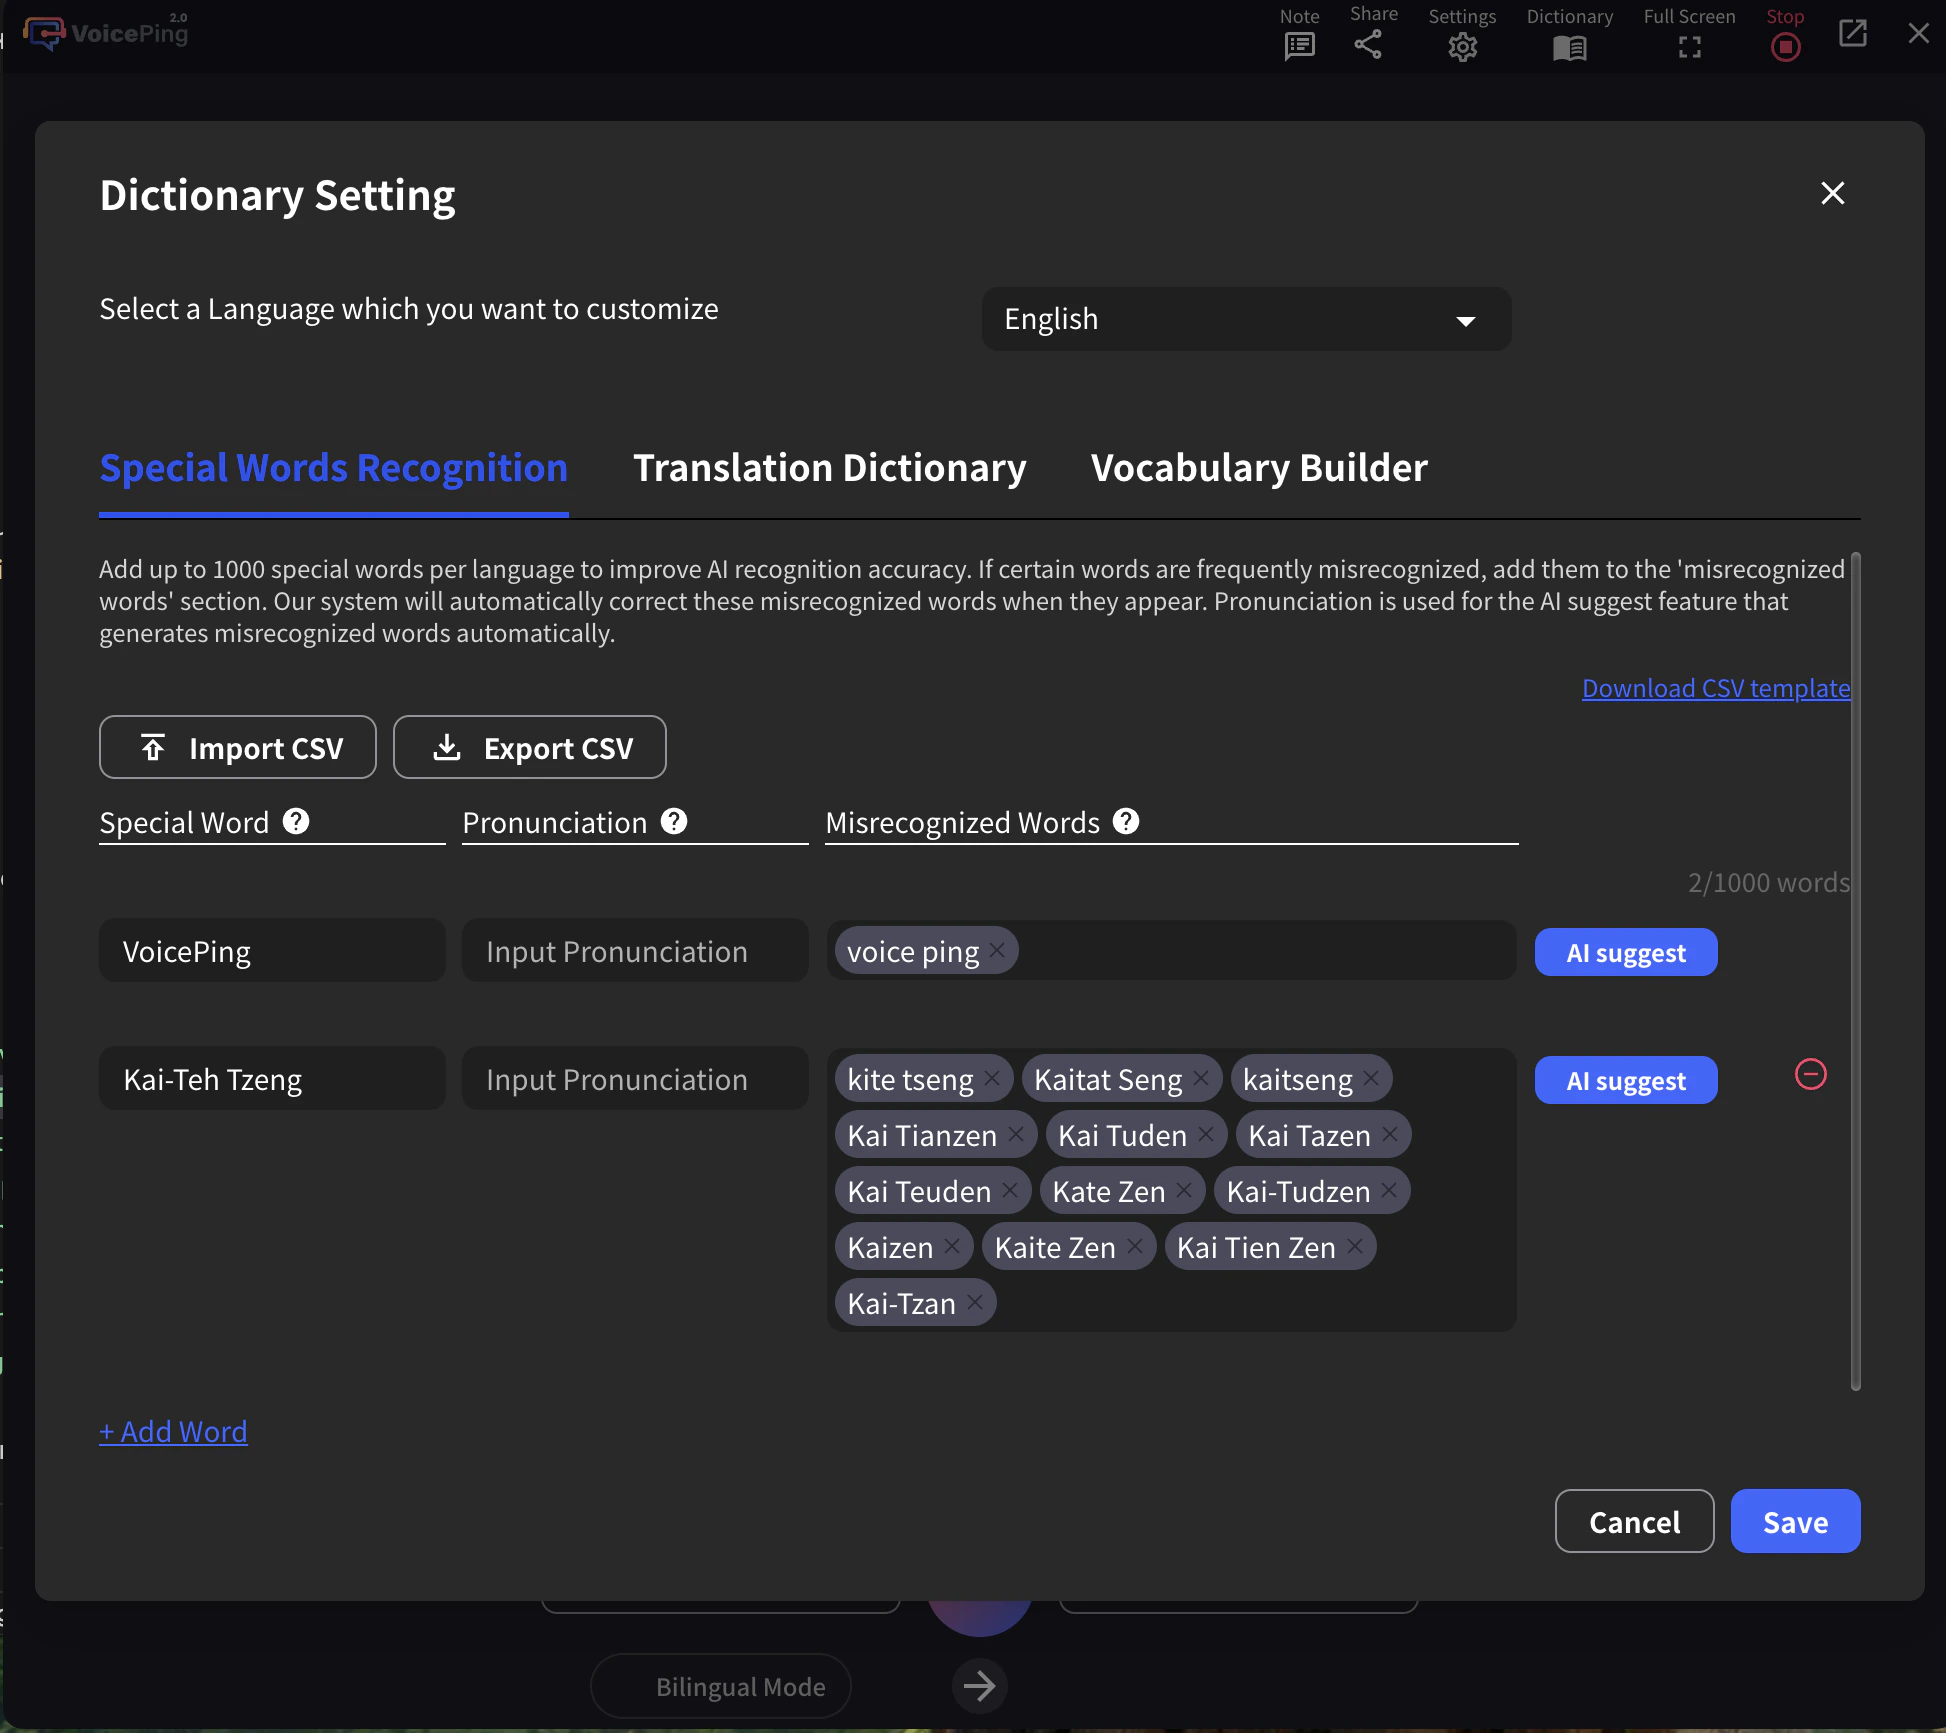Expand the English language dropdown
The width and height of the screenshot is (1946, 1733).
tap(1245, 319)
